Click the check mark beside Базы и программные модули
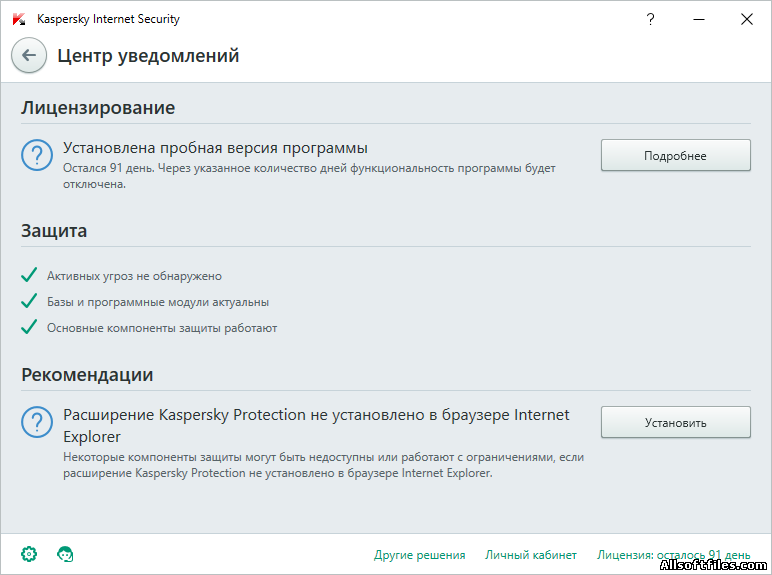This screenshot has height=575, width=772. click(x=29, y=301)
